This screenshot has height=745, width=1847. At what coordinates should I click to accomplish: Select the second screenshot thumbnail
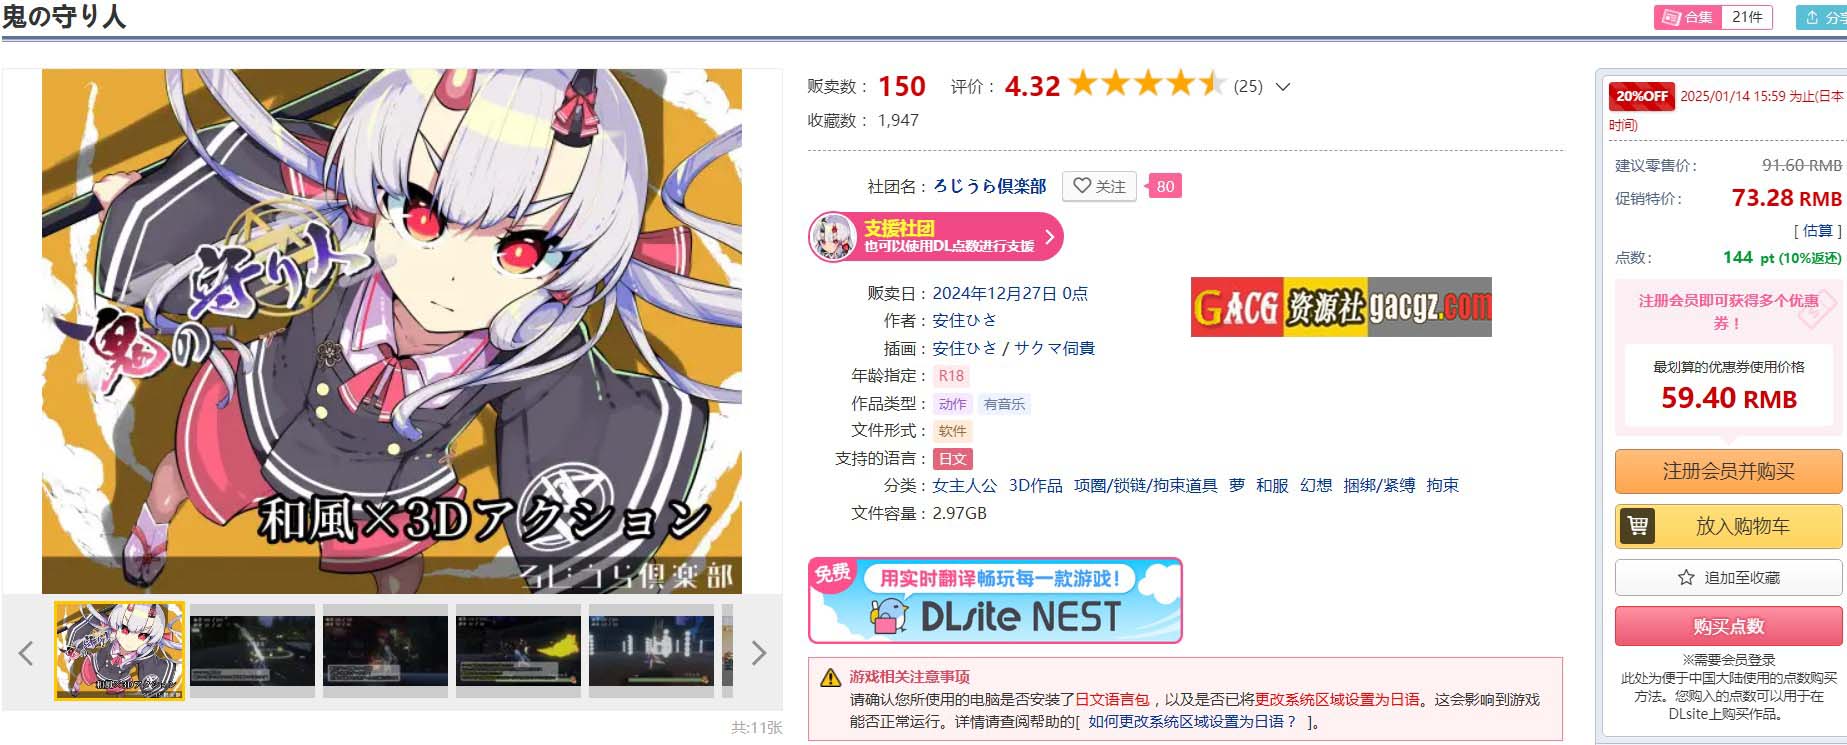(x=252, y=651)
